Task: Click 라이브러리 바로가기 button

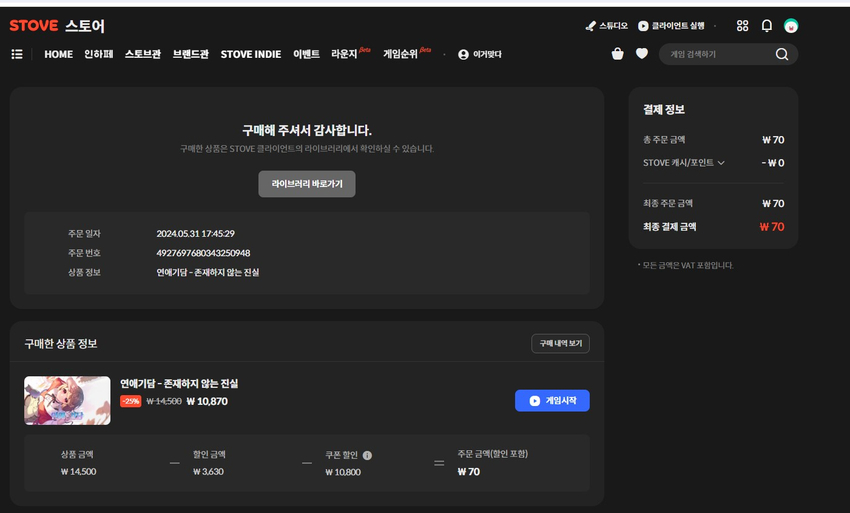Action: coord(307,184)
